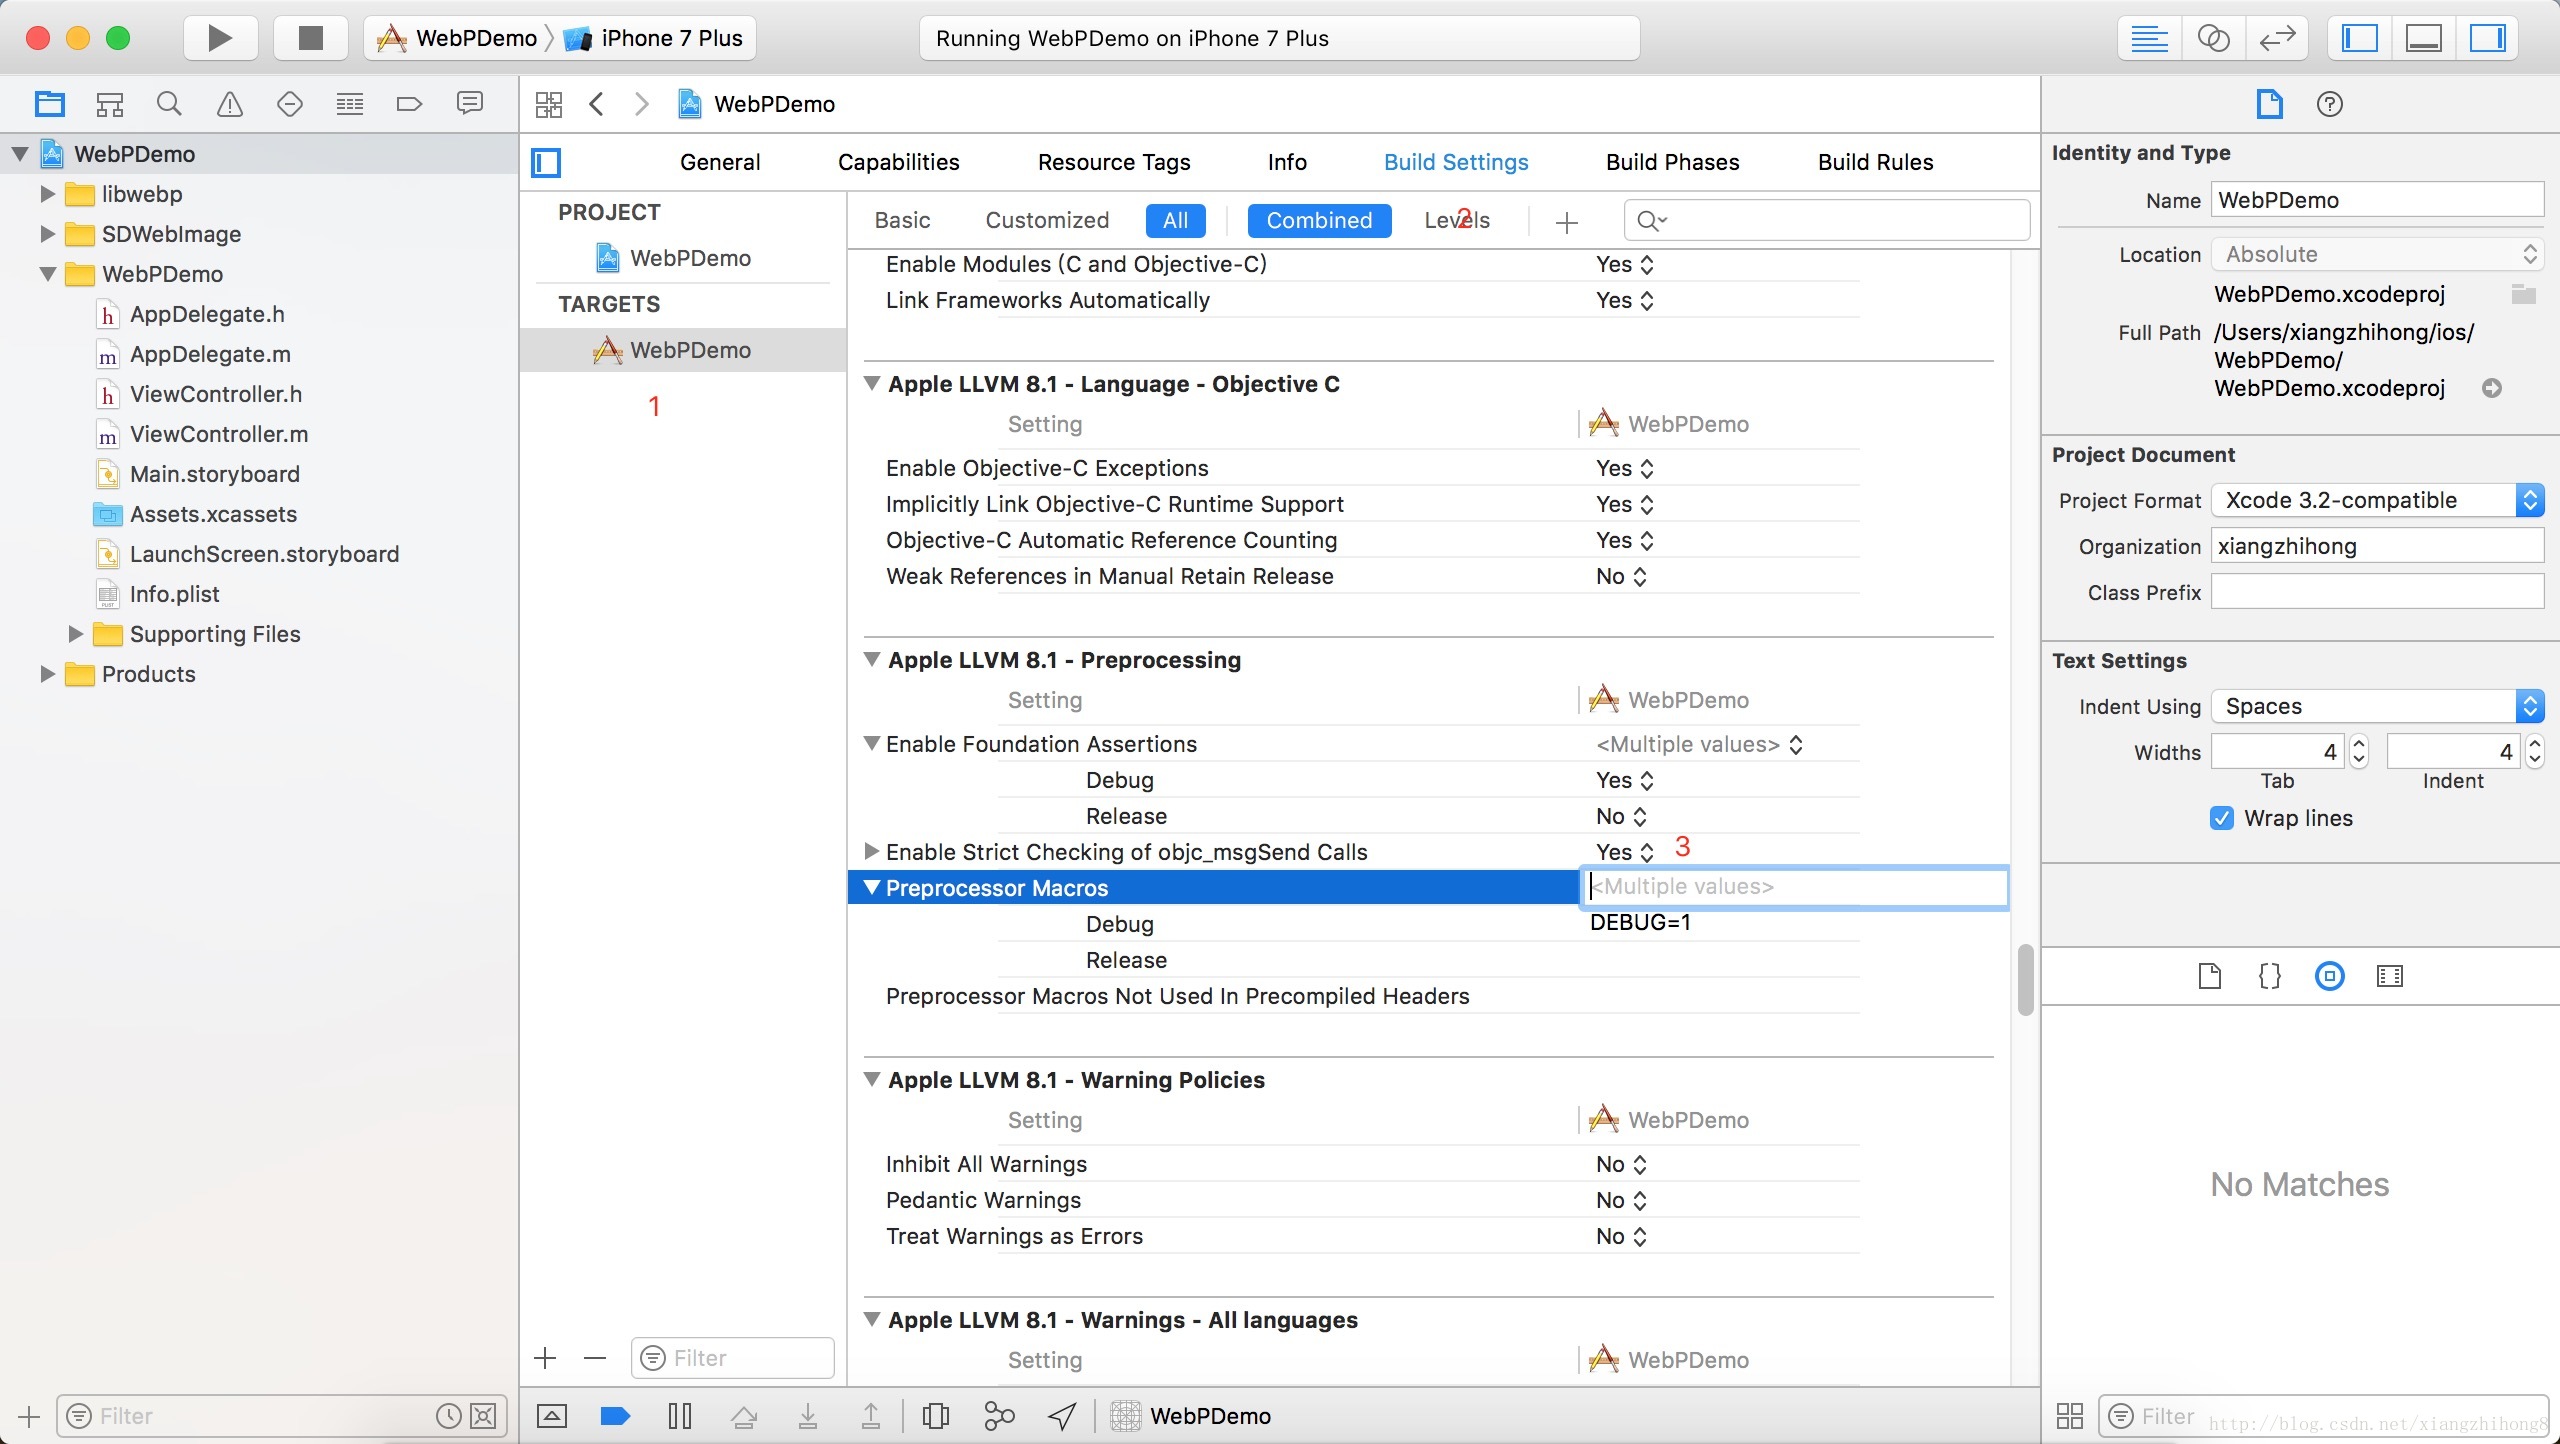Expand the Supporting Files folder
2560x1444 pixels.
click(x=74, y=634)
